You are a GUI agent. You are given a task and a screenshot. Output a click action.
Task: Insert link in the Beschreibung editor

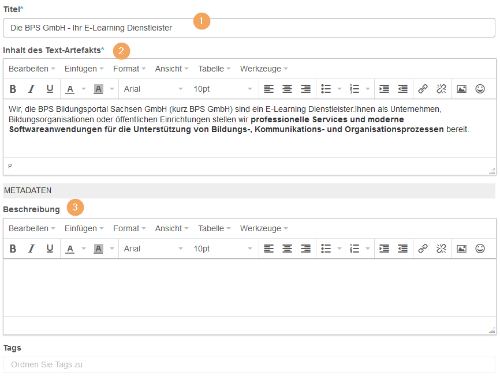(423, 249)
